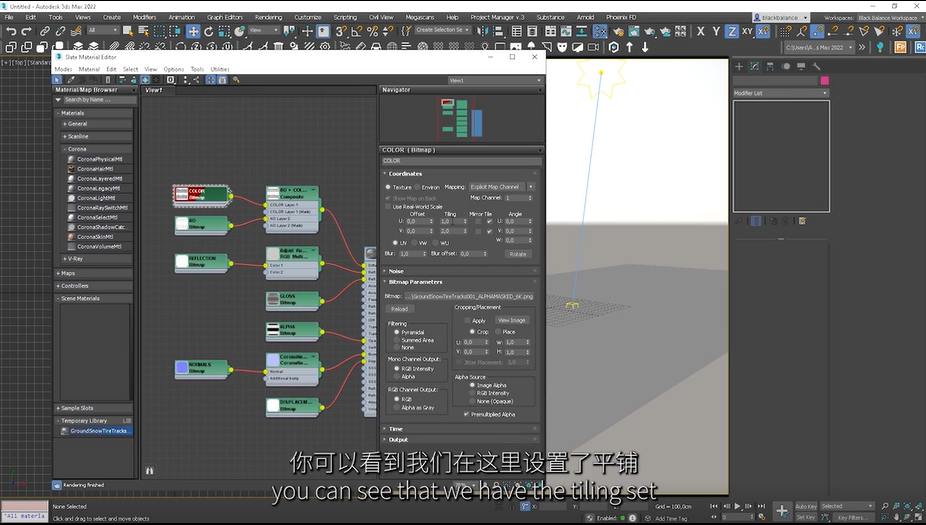Toggle Angle Snap in main toolbar

coord(357,31)
